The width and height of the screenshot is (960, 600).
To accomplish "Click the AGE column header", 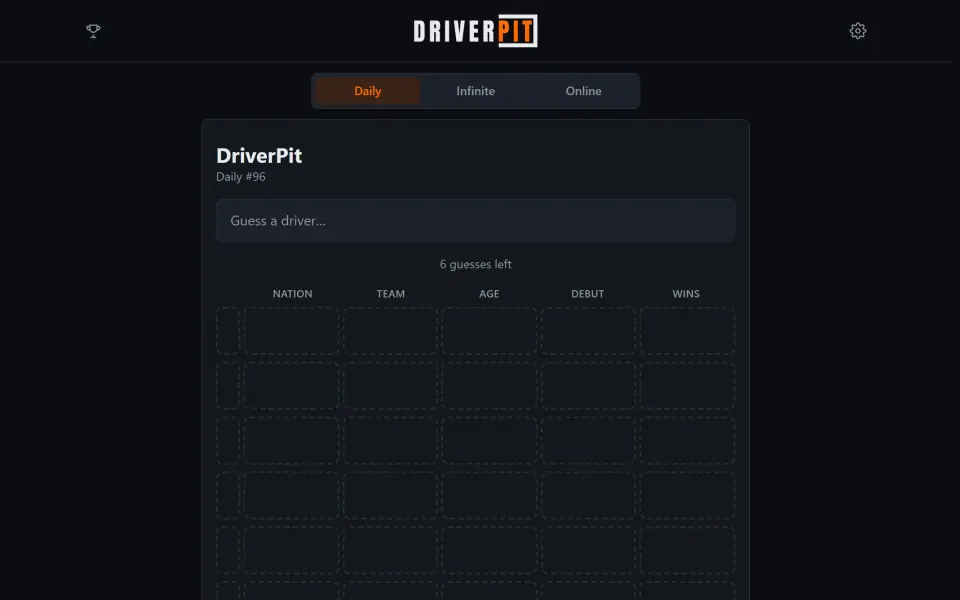I will [x=489, y=294].
